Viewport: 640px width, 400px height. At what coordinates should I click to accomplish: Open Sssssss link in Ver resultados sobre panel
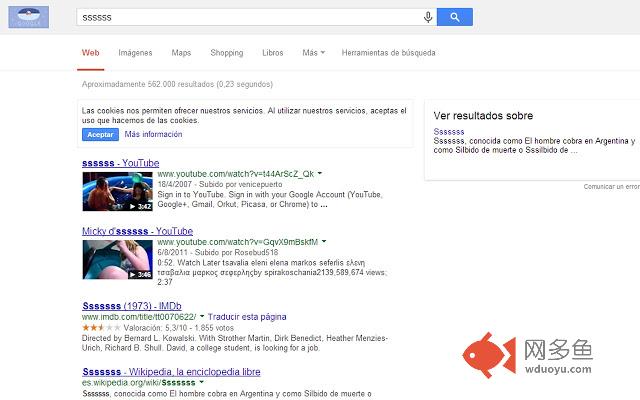pos(449,132)
